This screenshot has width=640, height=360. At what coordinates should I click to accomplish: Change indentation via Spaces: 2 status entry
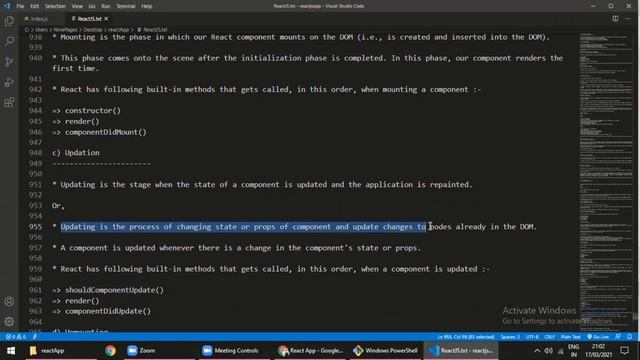pos(510,337)
